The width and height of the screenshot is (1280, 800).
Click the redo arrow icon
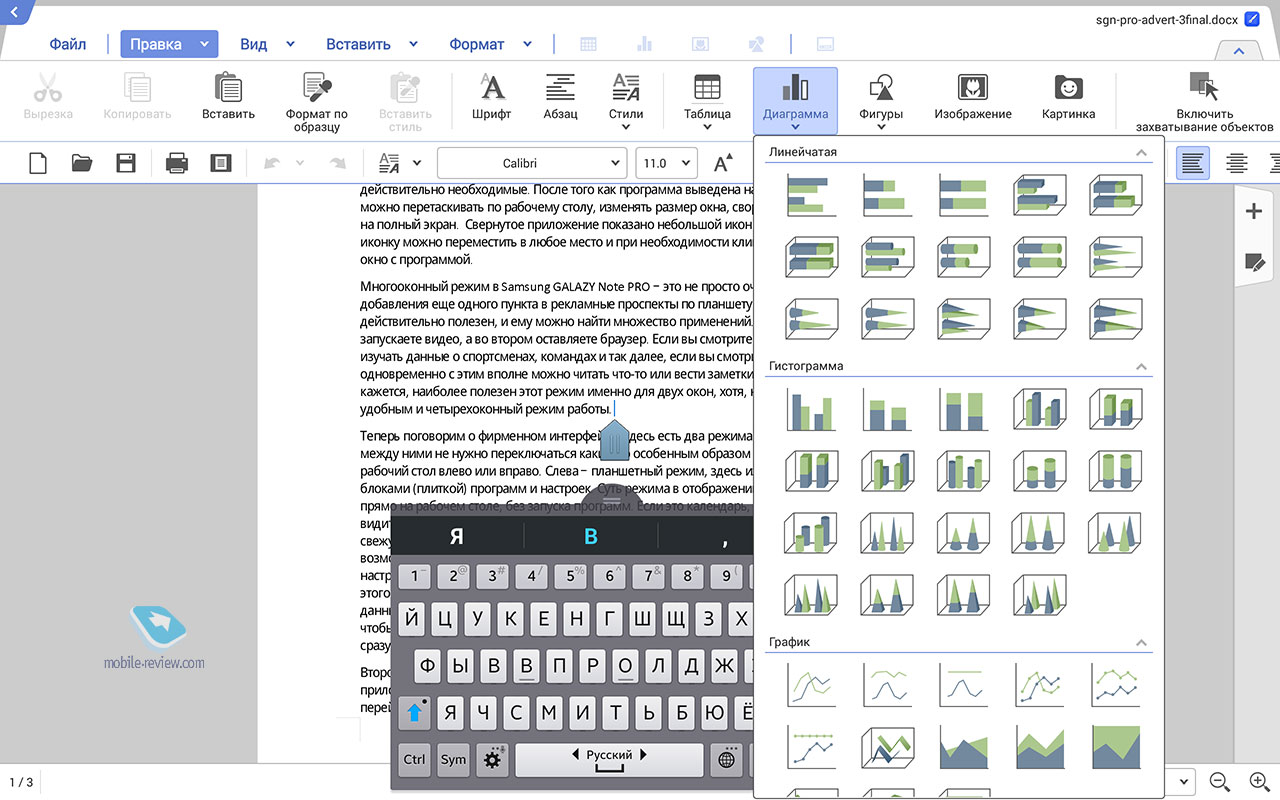[x=338, y=163]
